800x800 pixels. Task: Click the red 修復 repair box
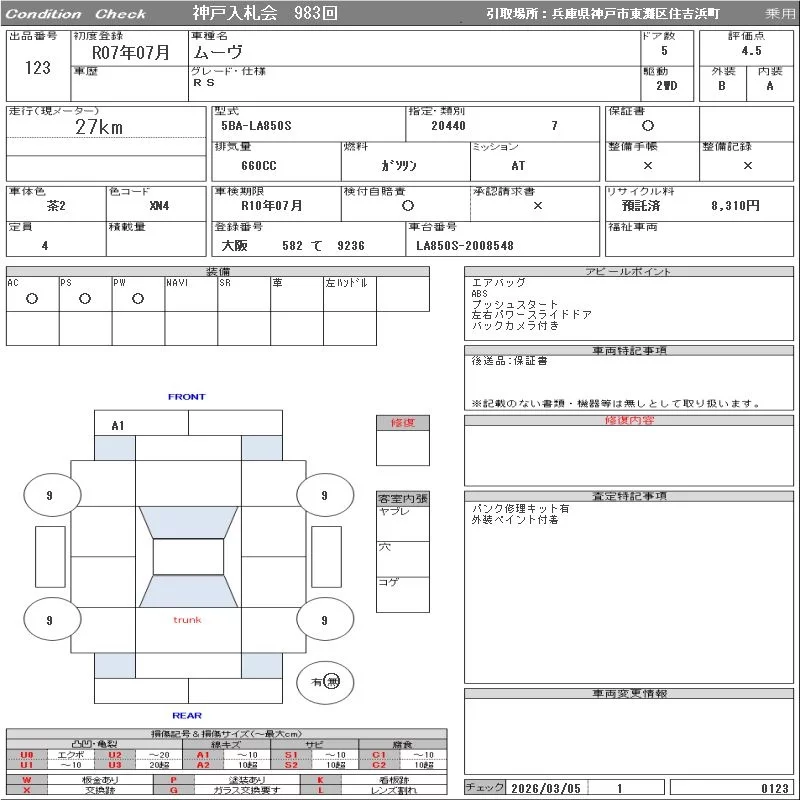click(402, 423)
